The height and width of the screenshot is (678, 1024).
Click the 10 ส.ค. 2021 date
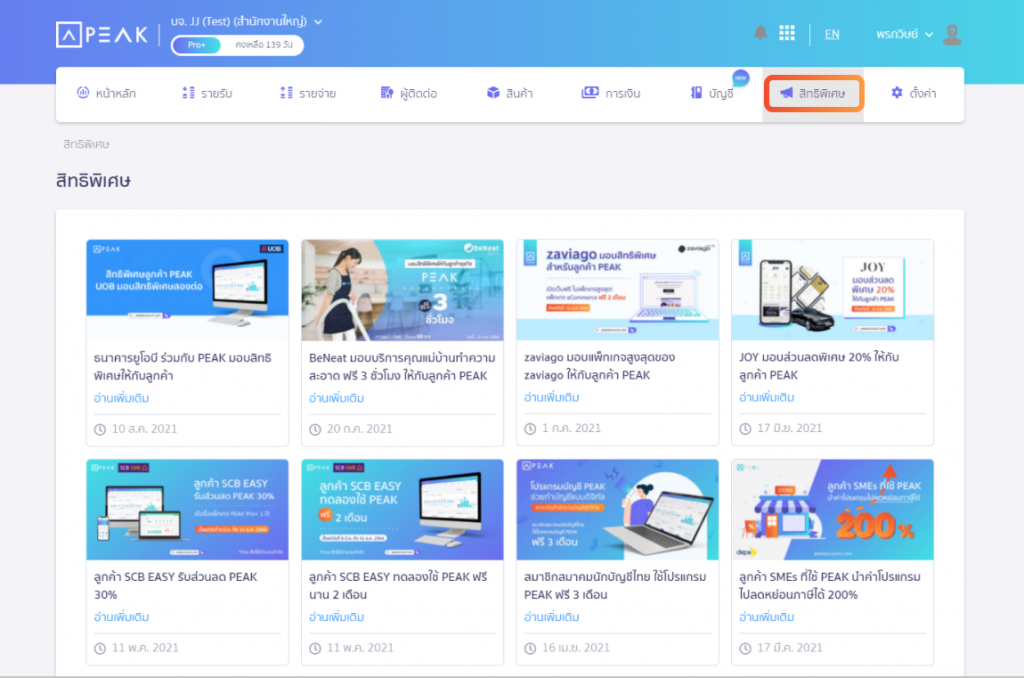point(144,429)
